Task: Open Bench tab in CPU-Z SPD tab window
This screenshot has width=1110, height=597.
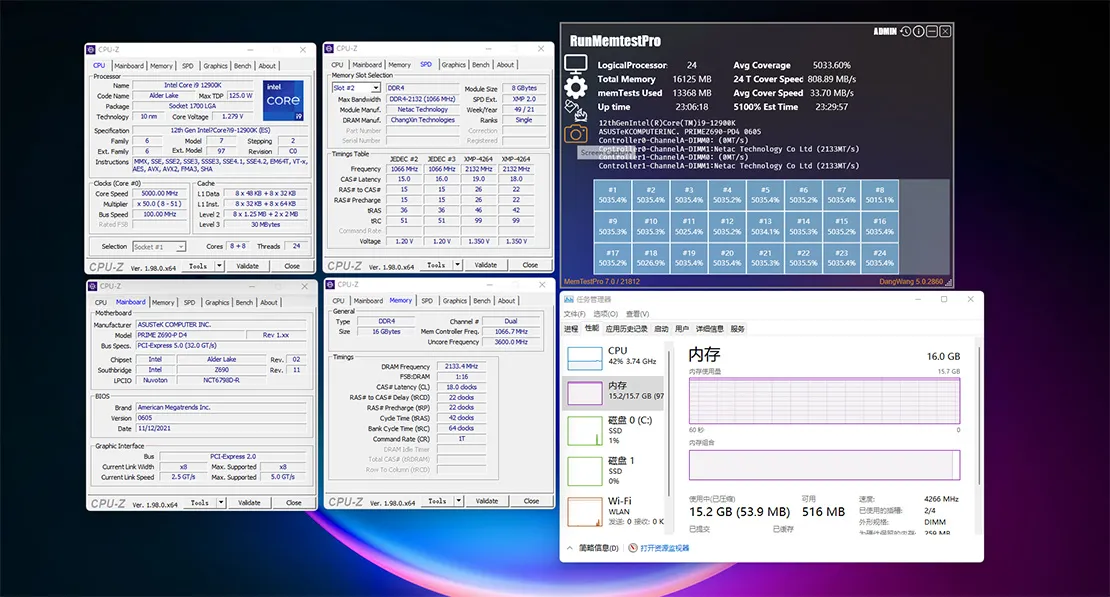Action: click(481, 64)
